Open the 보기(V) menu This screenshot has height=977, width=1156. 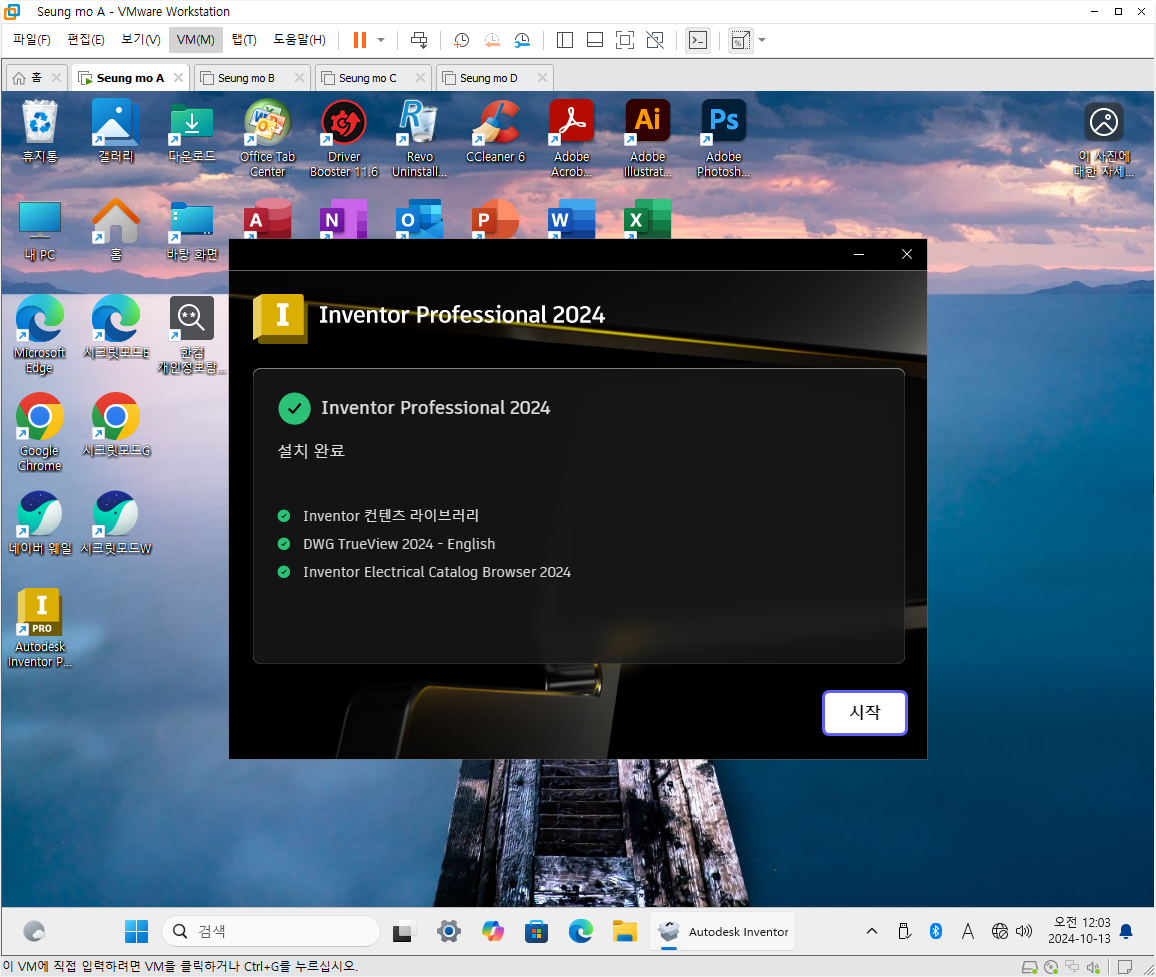(x=141, y=40)
